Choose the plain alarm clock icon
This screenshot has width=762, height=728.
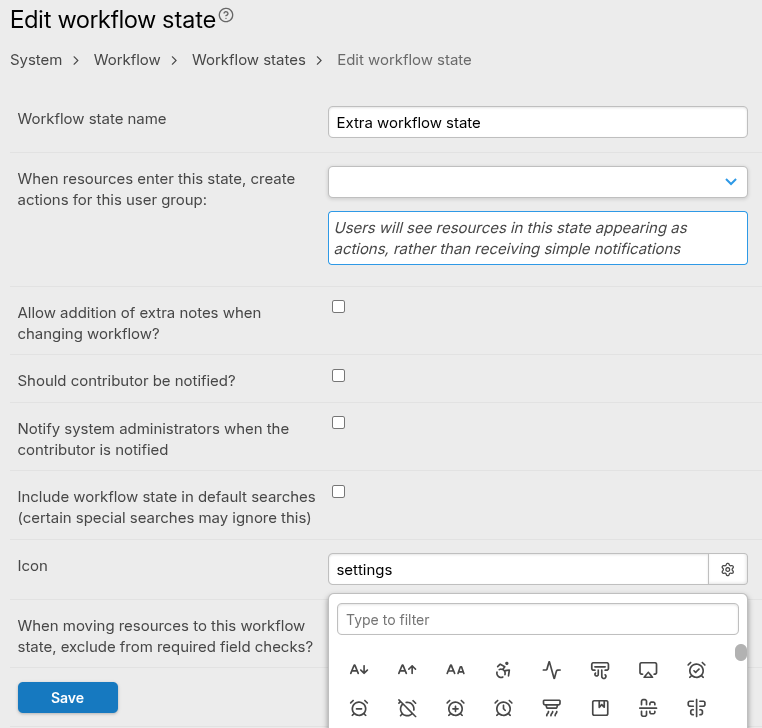point(503,708)
